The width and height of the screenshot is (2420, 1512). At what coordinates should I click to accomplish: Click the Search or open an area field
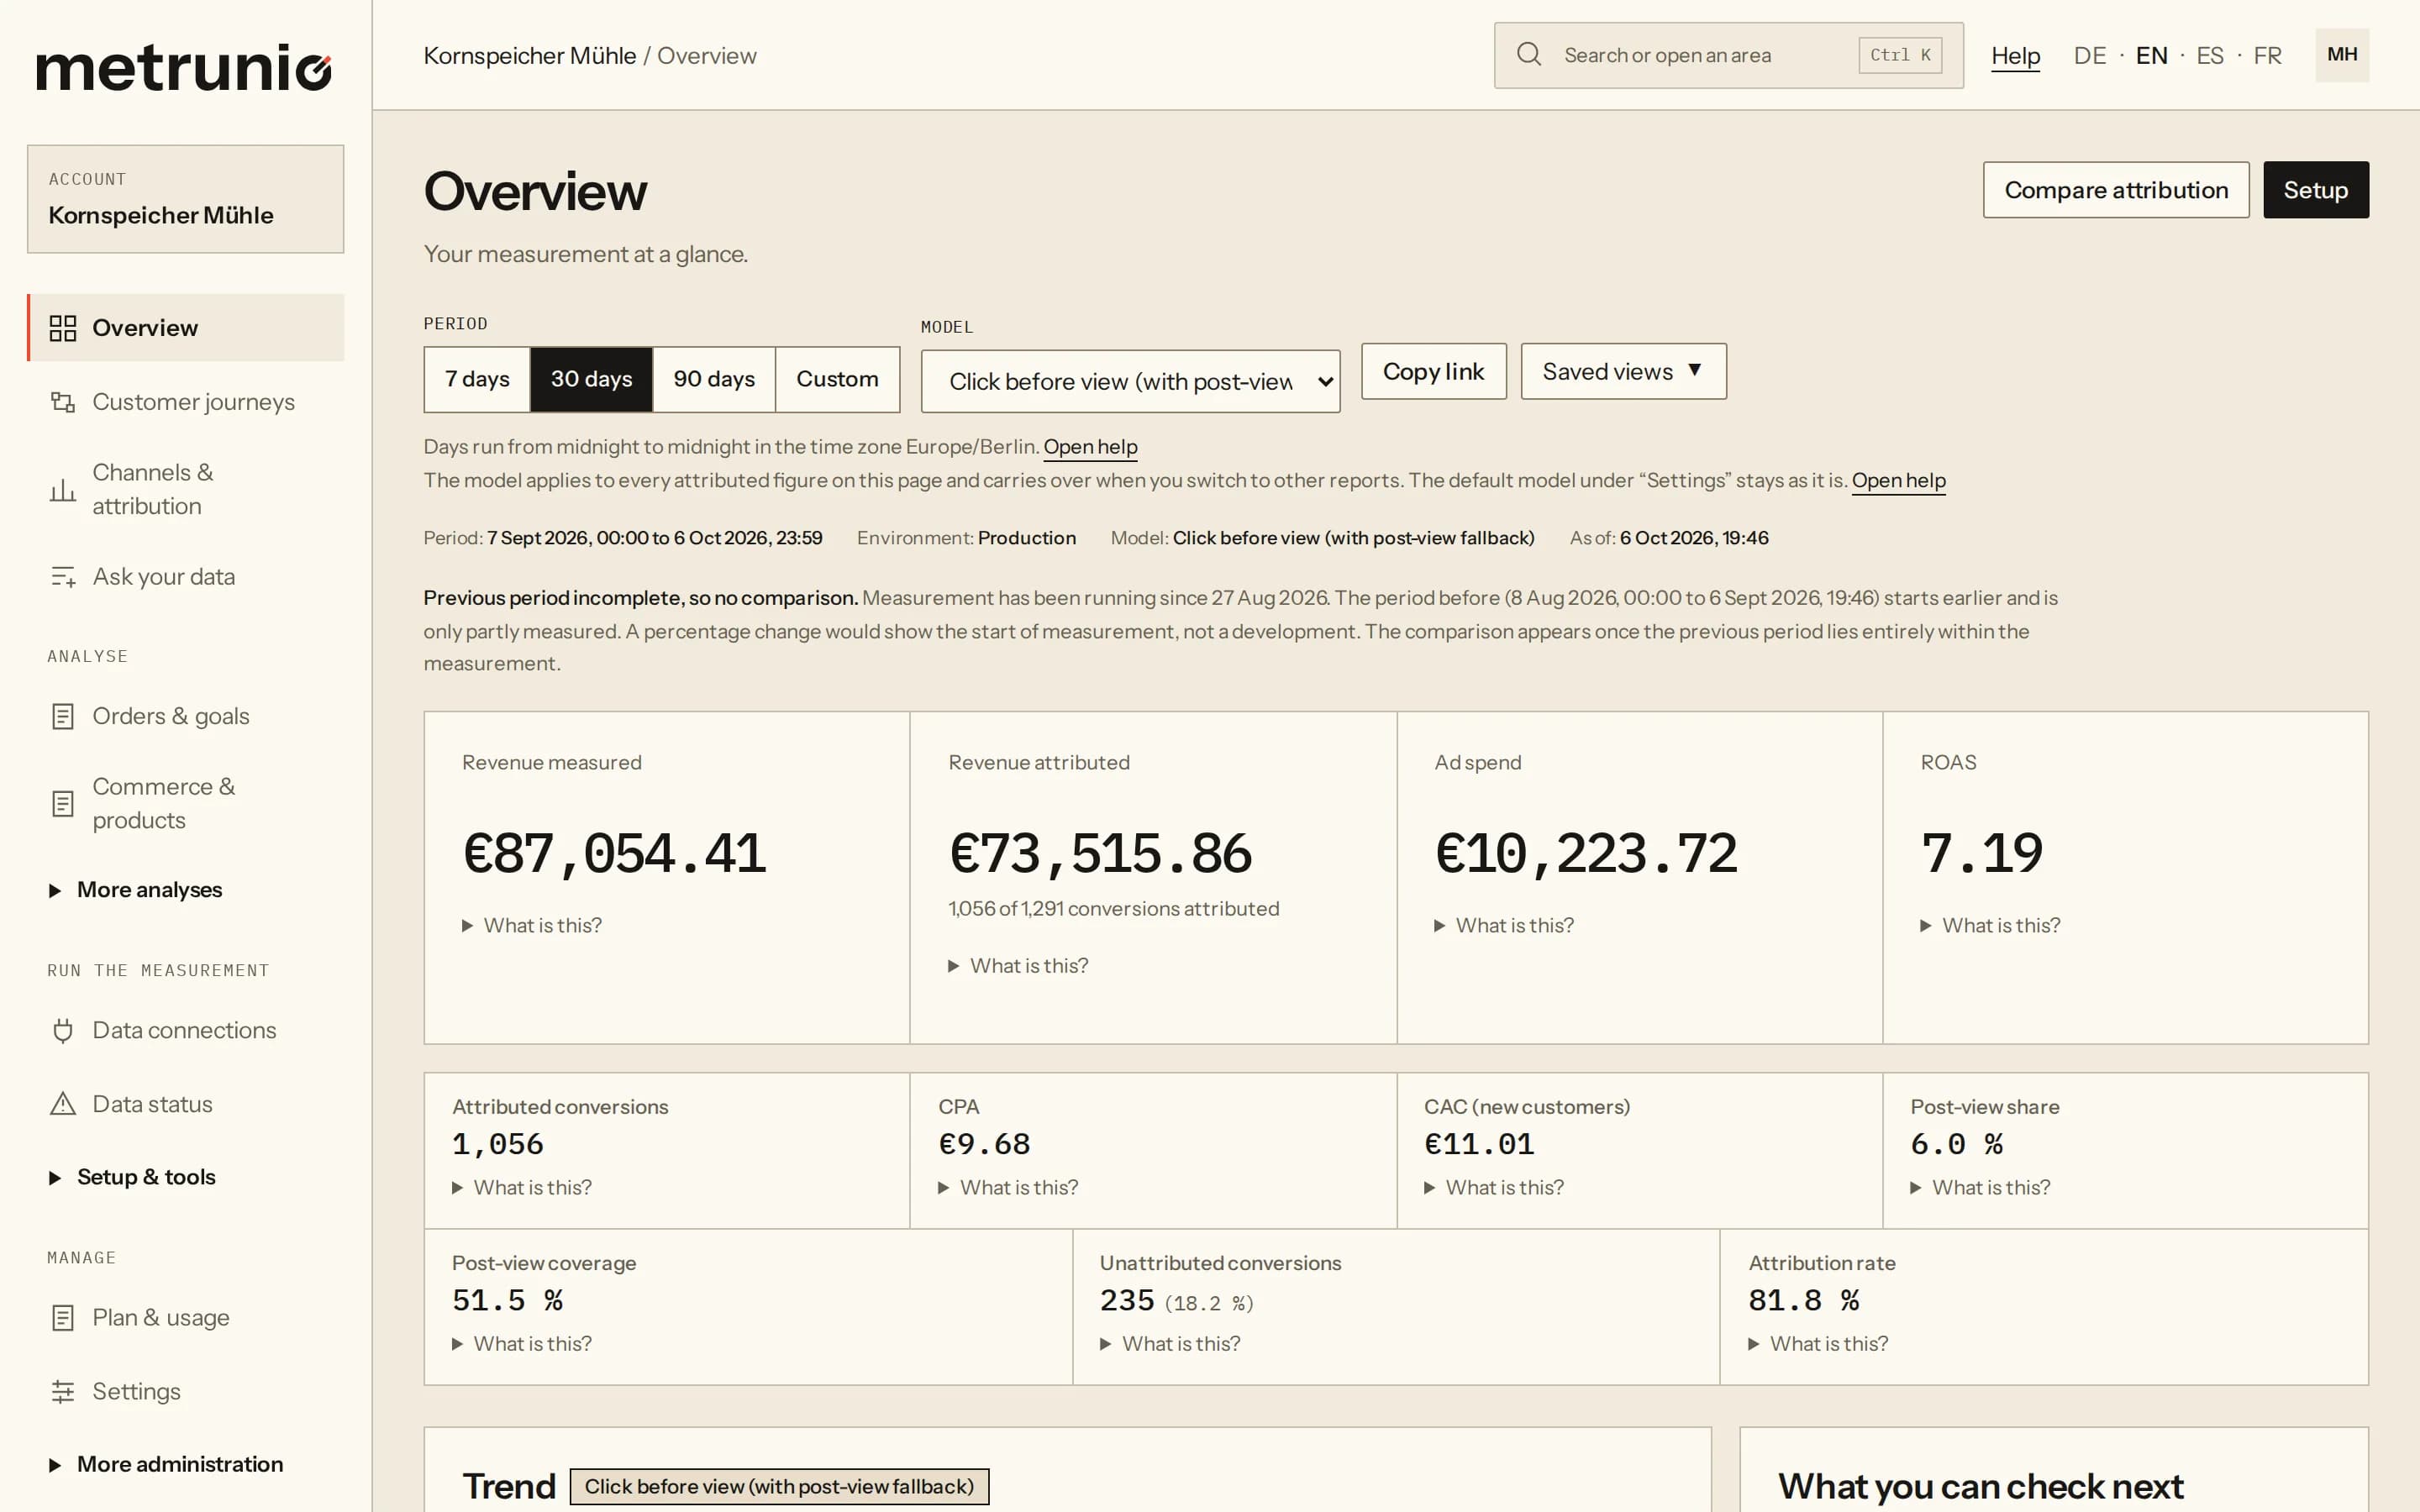point(1728,55)
